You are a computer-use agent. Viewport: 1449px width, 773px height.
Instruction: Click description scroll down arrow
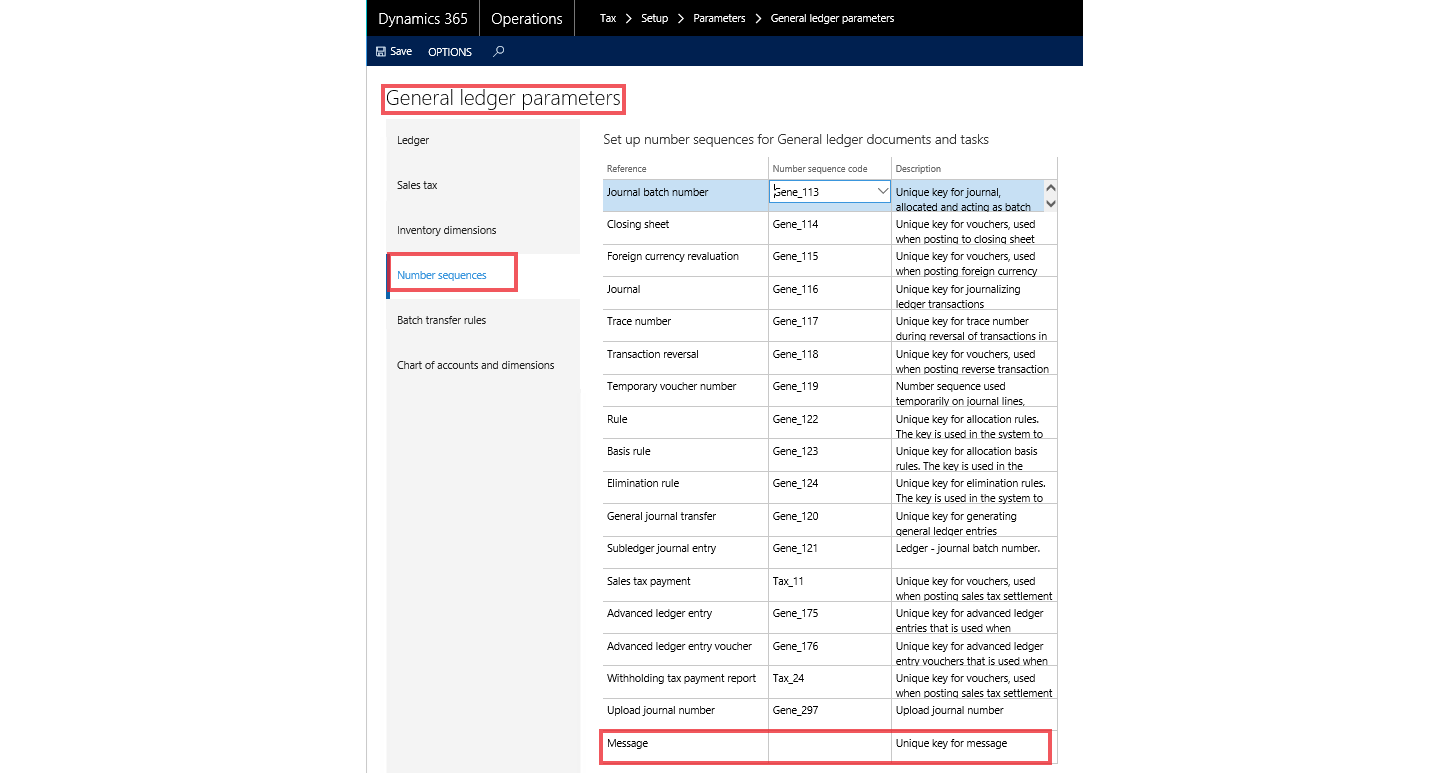[x=1050, y=203]
